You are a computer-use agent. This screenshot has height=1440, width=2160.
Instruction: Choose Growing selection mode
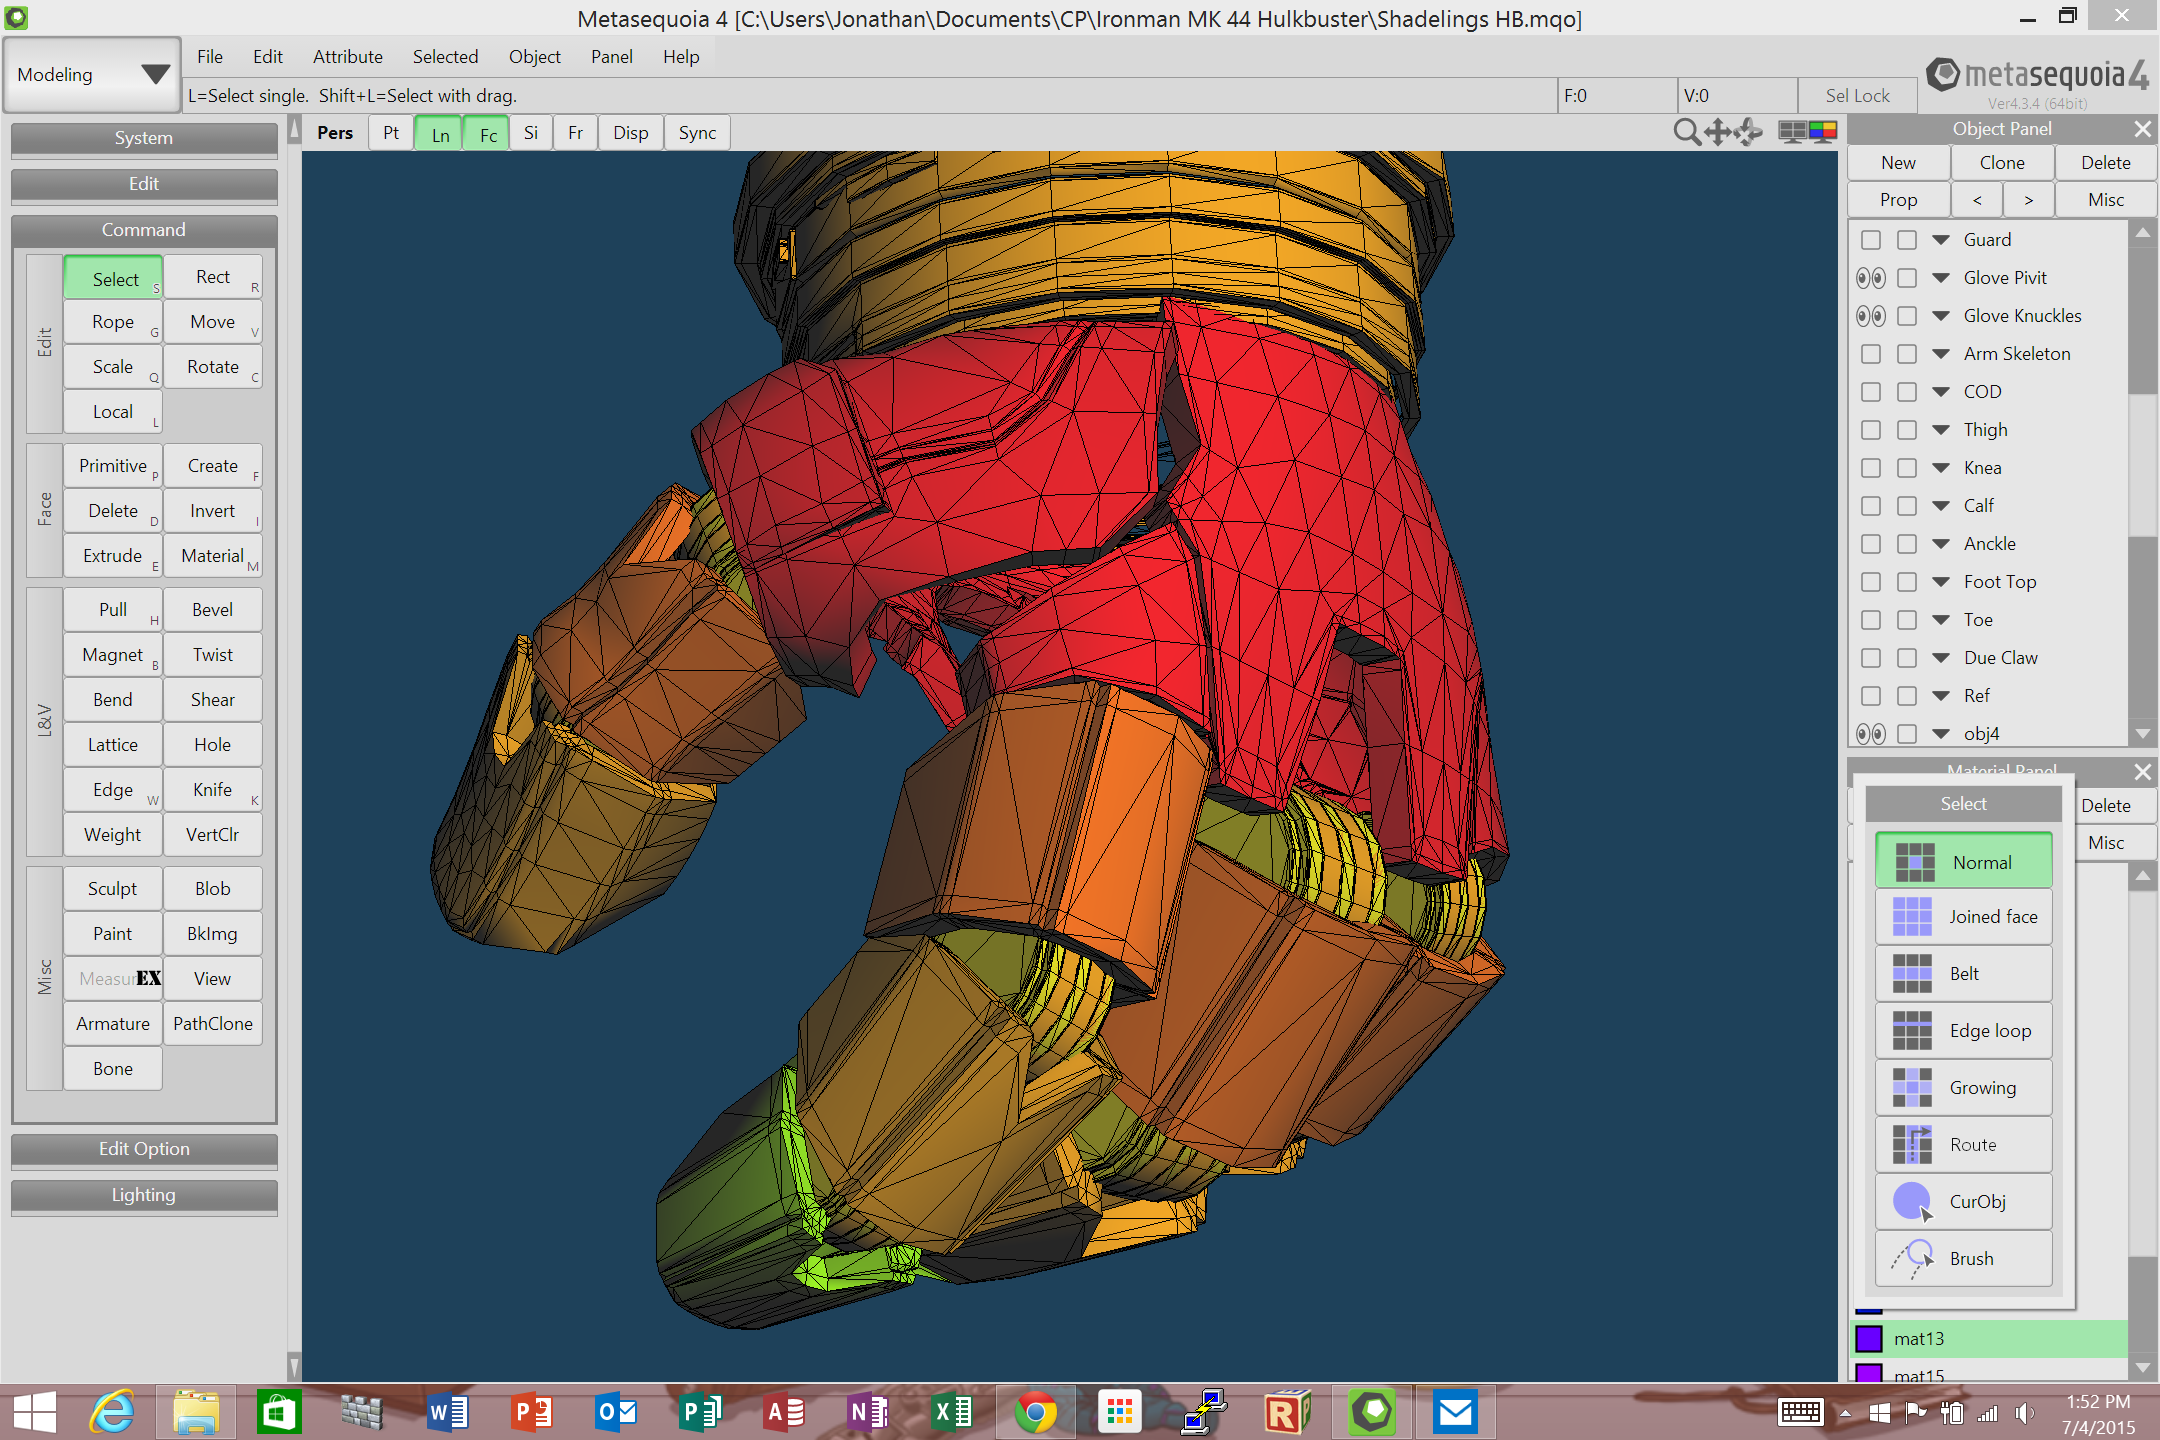tap(1964, 1087)
